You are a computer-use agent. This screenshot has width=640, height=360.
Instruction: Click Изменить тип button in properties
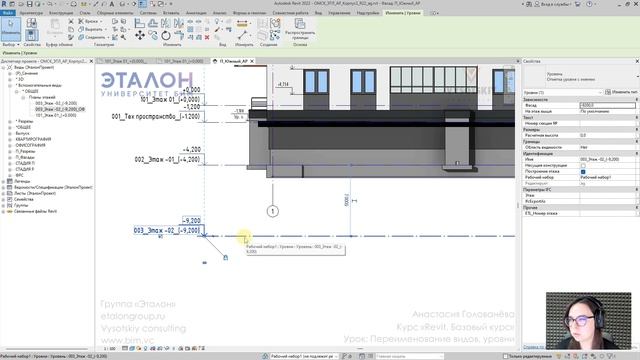[x=622, y=92]
